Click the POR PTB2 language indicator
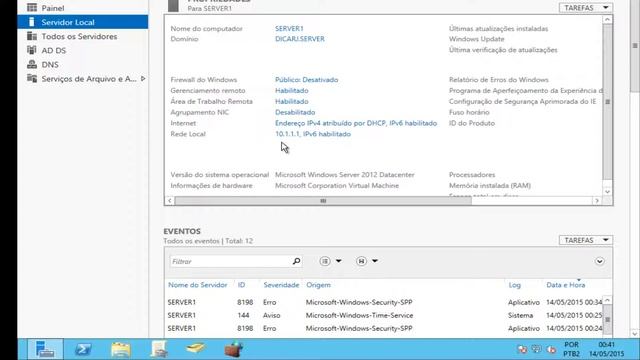 point(571,349)
